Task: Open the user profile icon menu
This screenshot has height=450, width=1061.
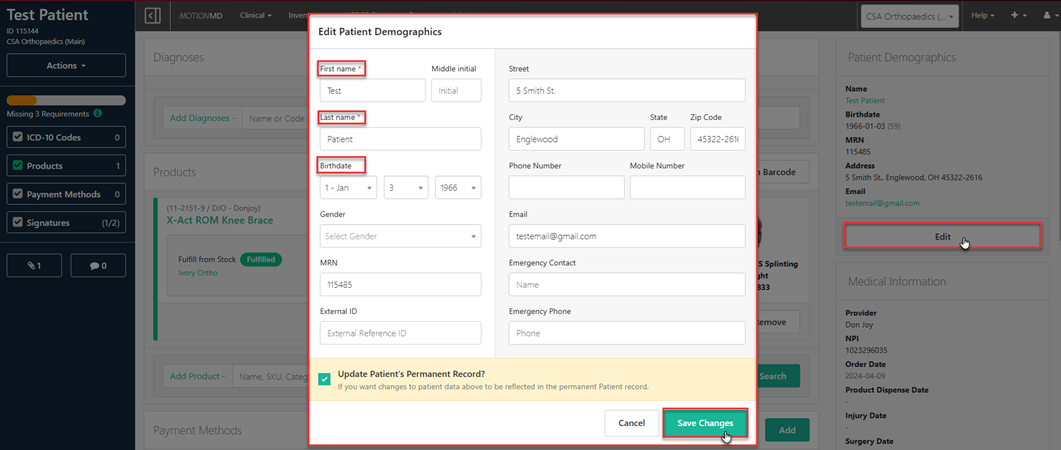Action: tap(1045, 16)
